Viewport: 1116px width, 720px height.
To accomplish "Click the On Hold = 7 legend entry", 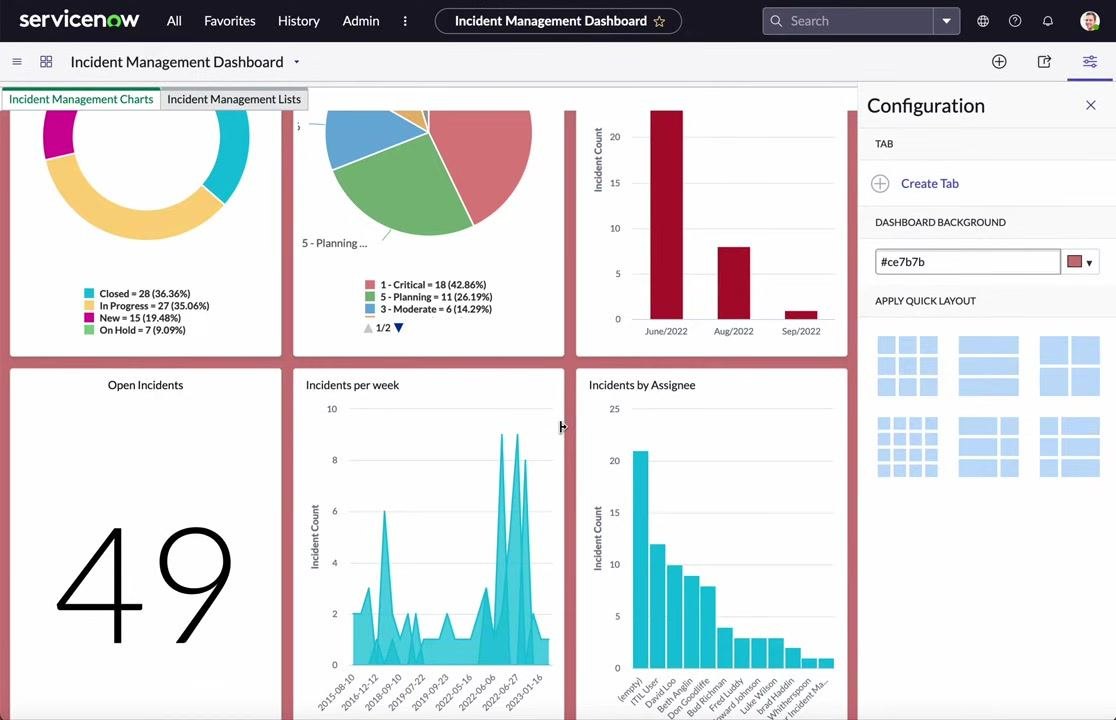I will point(135,330).
